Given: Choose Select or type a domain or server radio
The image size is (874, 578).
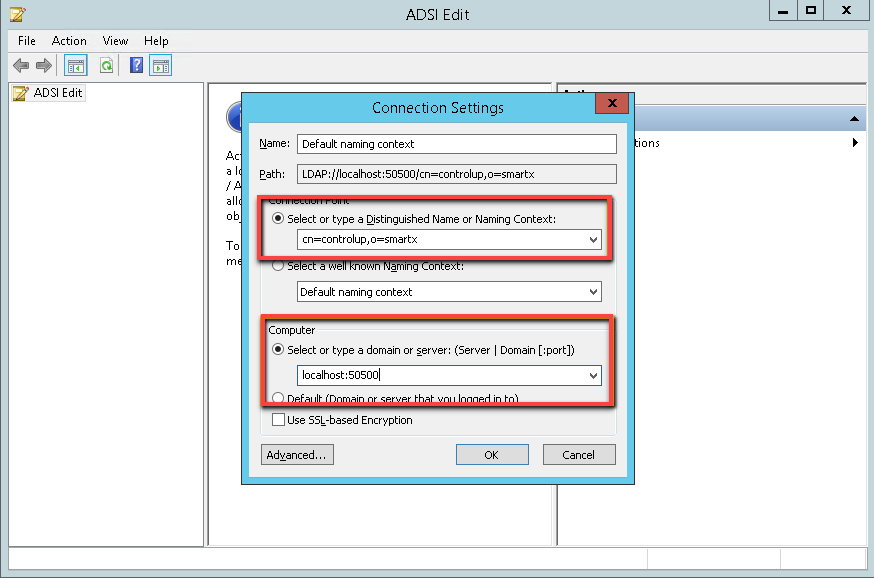Looking at the screenshot, I should click(278, 349).
